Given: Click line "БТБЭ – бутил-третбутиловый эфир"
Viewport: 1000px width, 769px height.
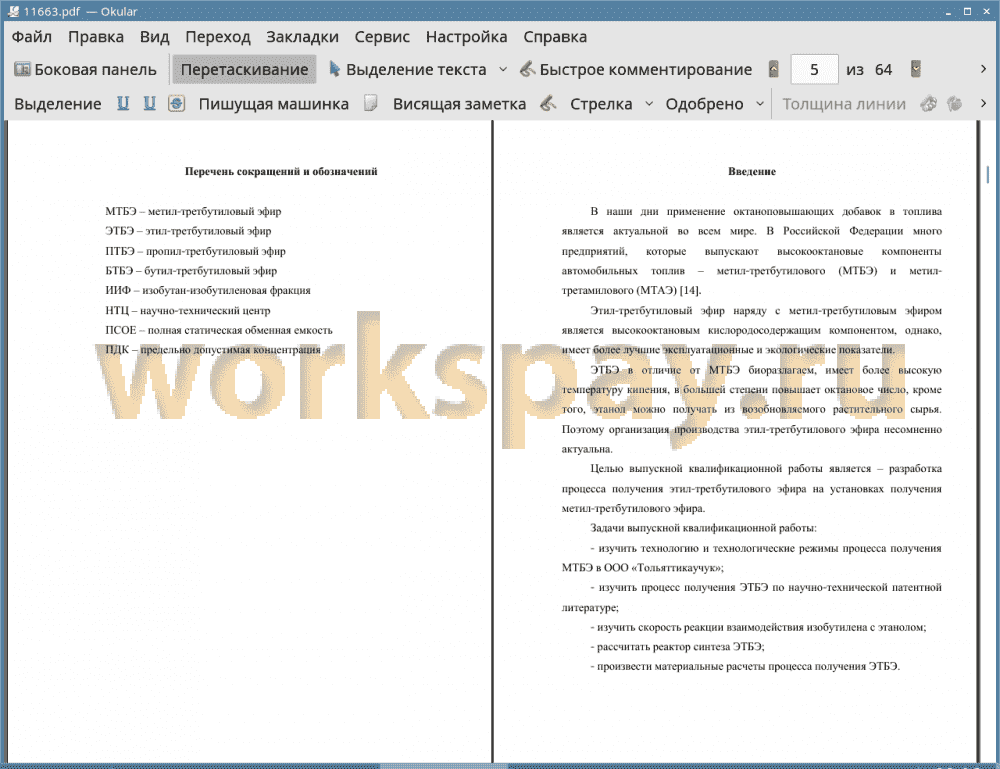Looking at the screenshot, I should click(x=191, y=271).
